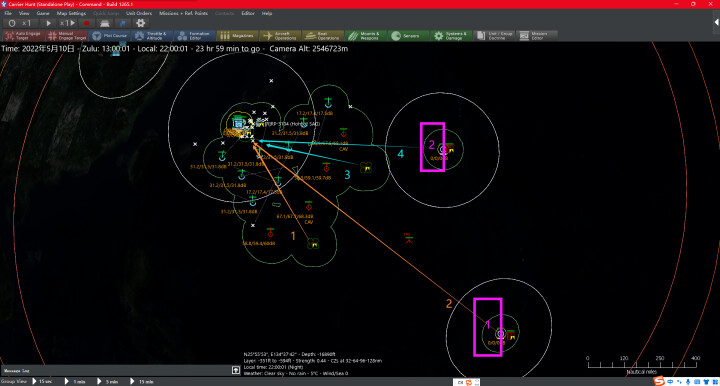
Task: Open the Mission Editor
Action: [537, 36]
